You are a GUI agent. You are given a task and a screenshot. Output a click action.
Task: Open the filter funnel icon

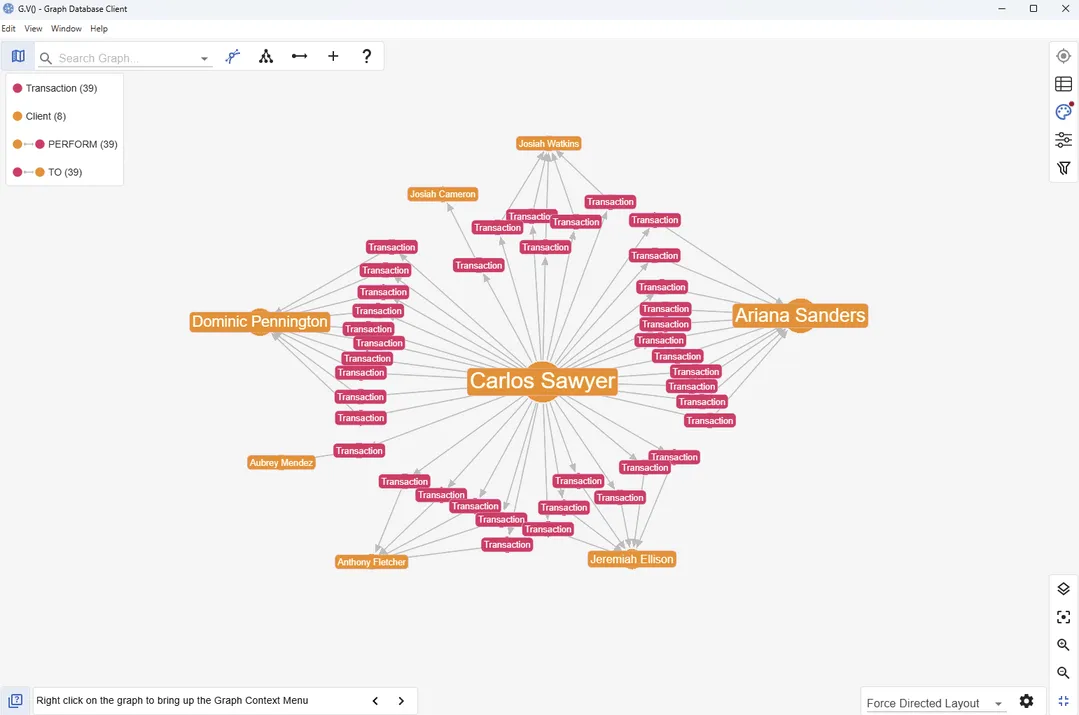click(1063, 168)
